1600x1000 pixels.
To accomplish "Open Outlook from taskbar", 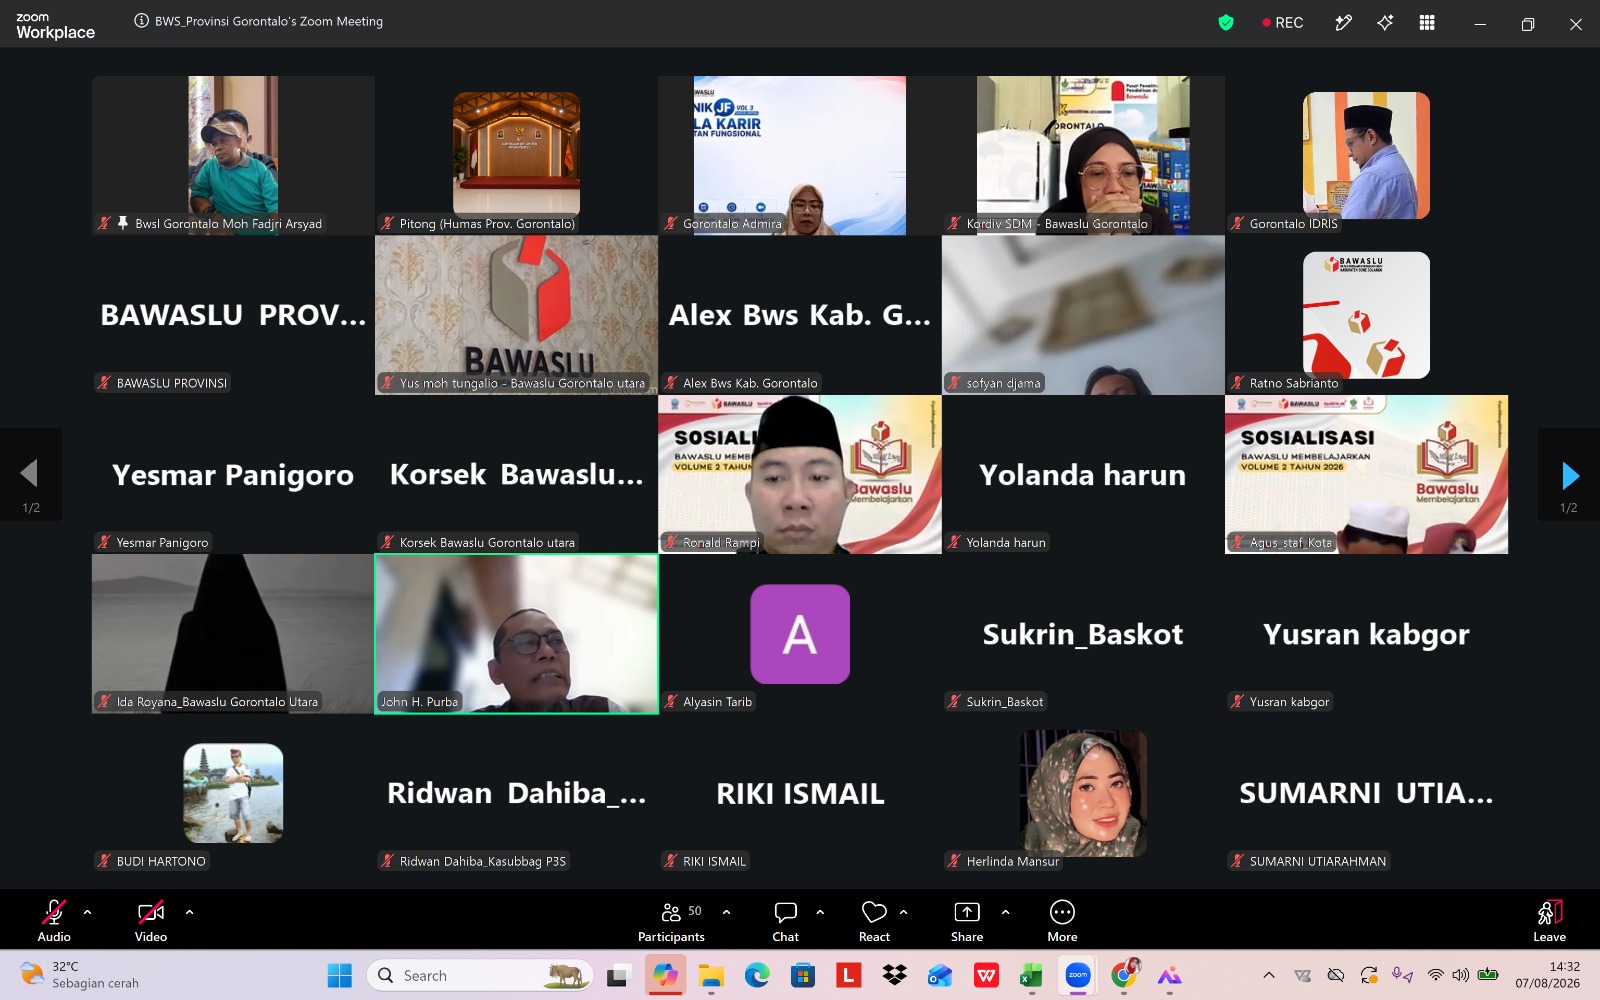I will coord(940,975).
